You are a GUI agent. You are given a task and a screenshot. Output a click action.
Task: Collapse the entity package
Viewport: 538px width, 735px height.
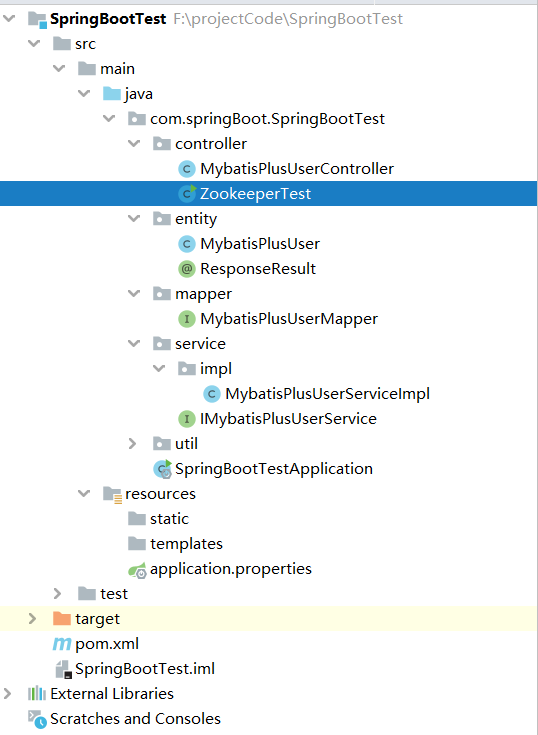(134, 218)
